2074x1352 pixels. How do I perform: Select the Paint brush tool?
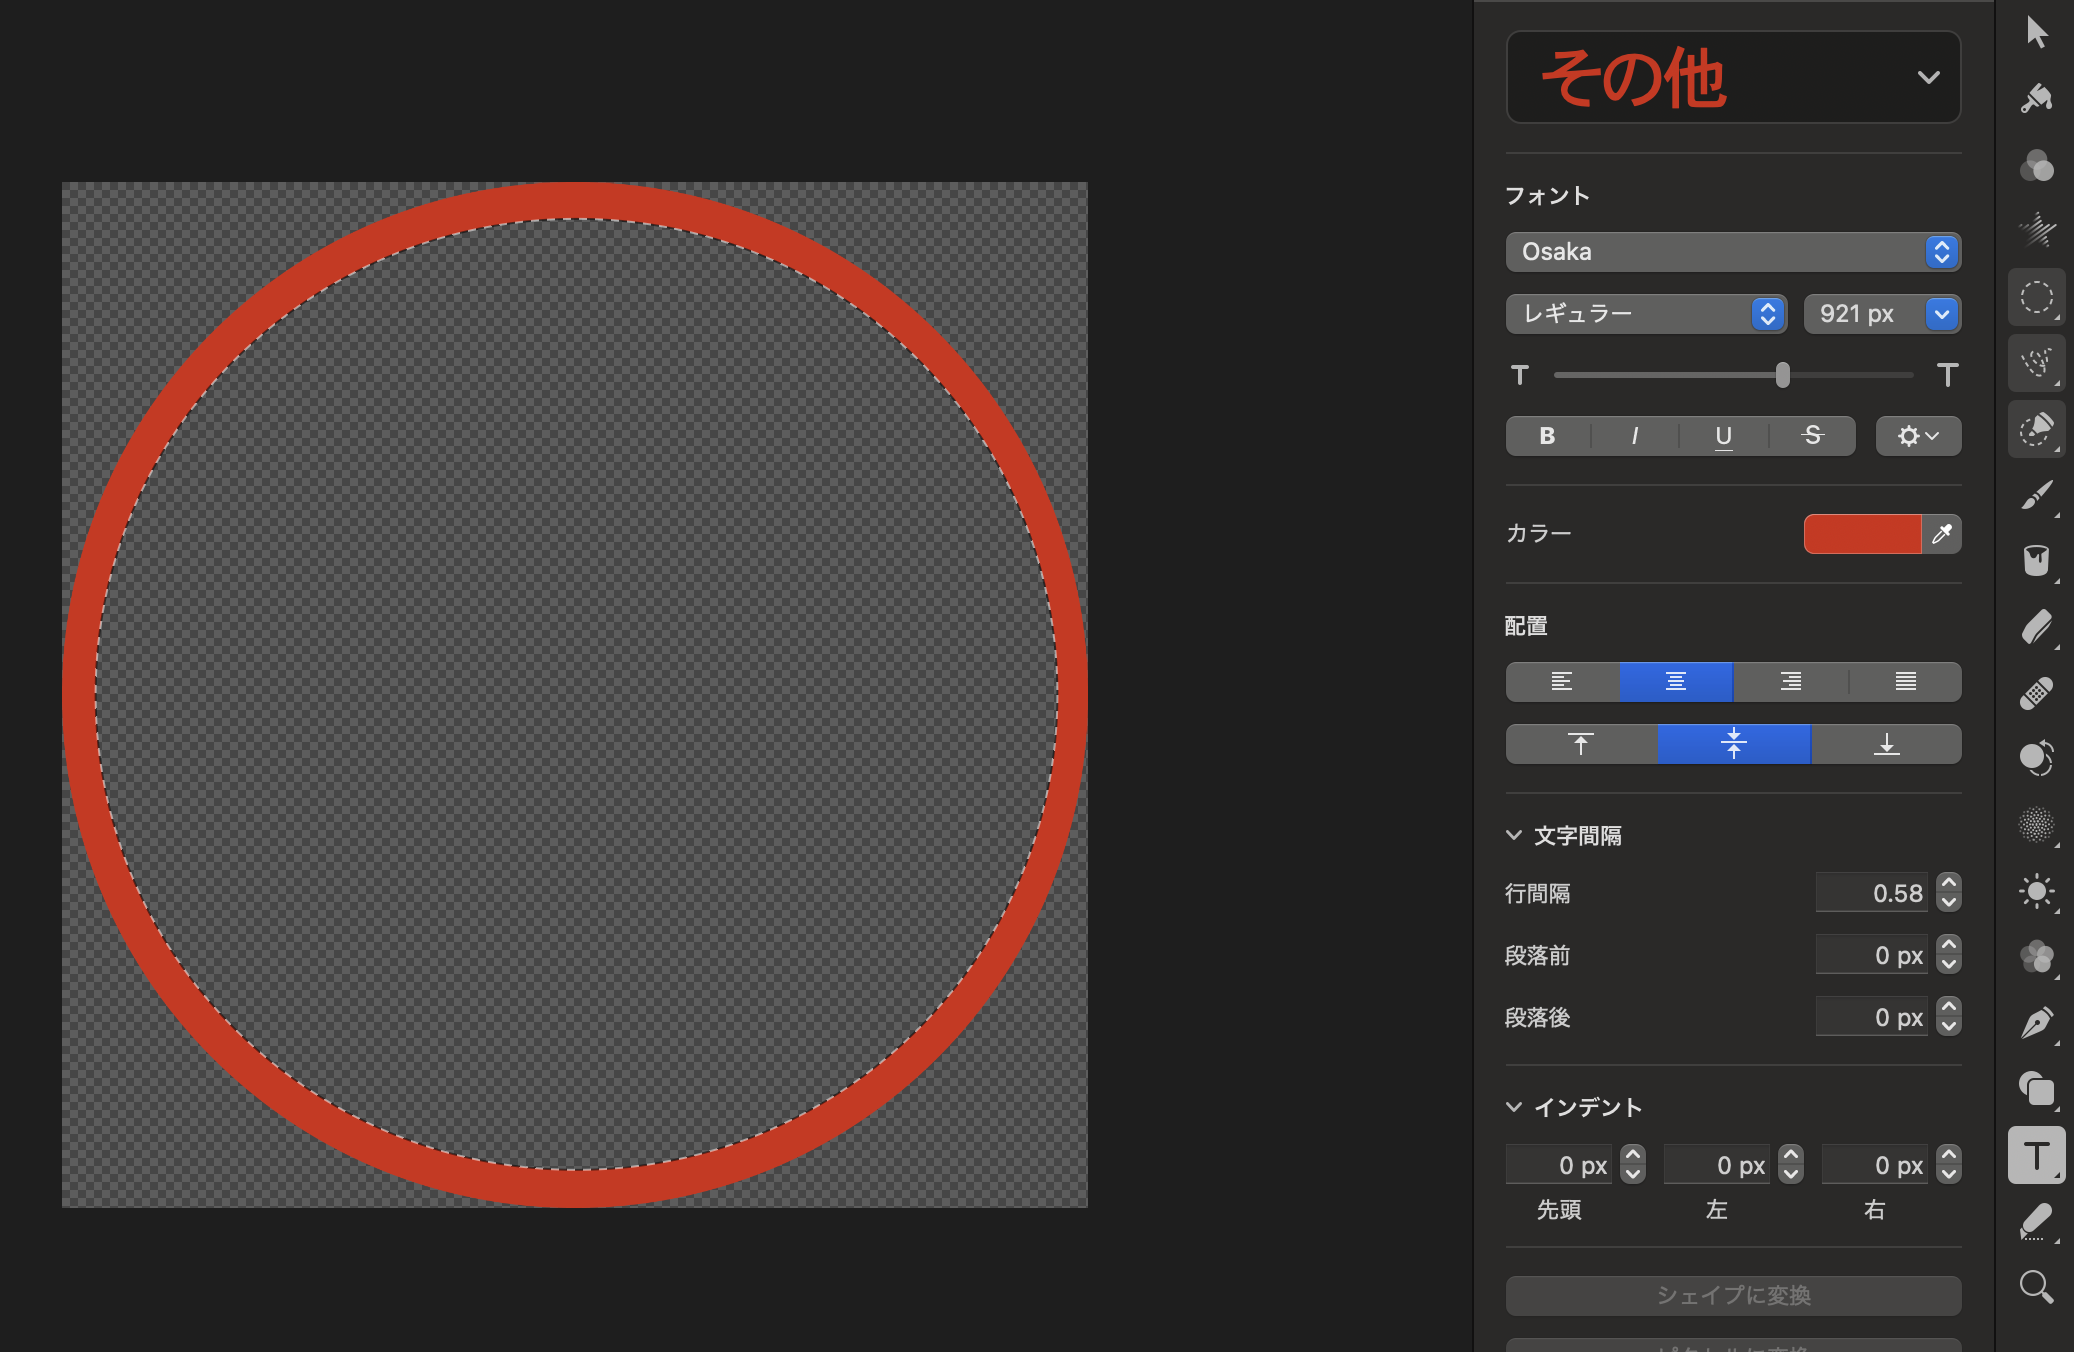coord(2036,495)
